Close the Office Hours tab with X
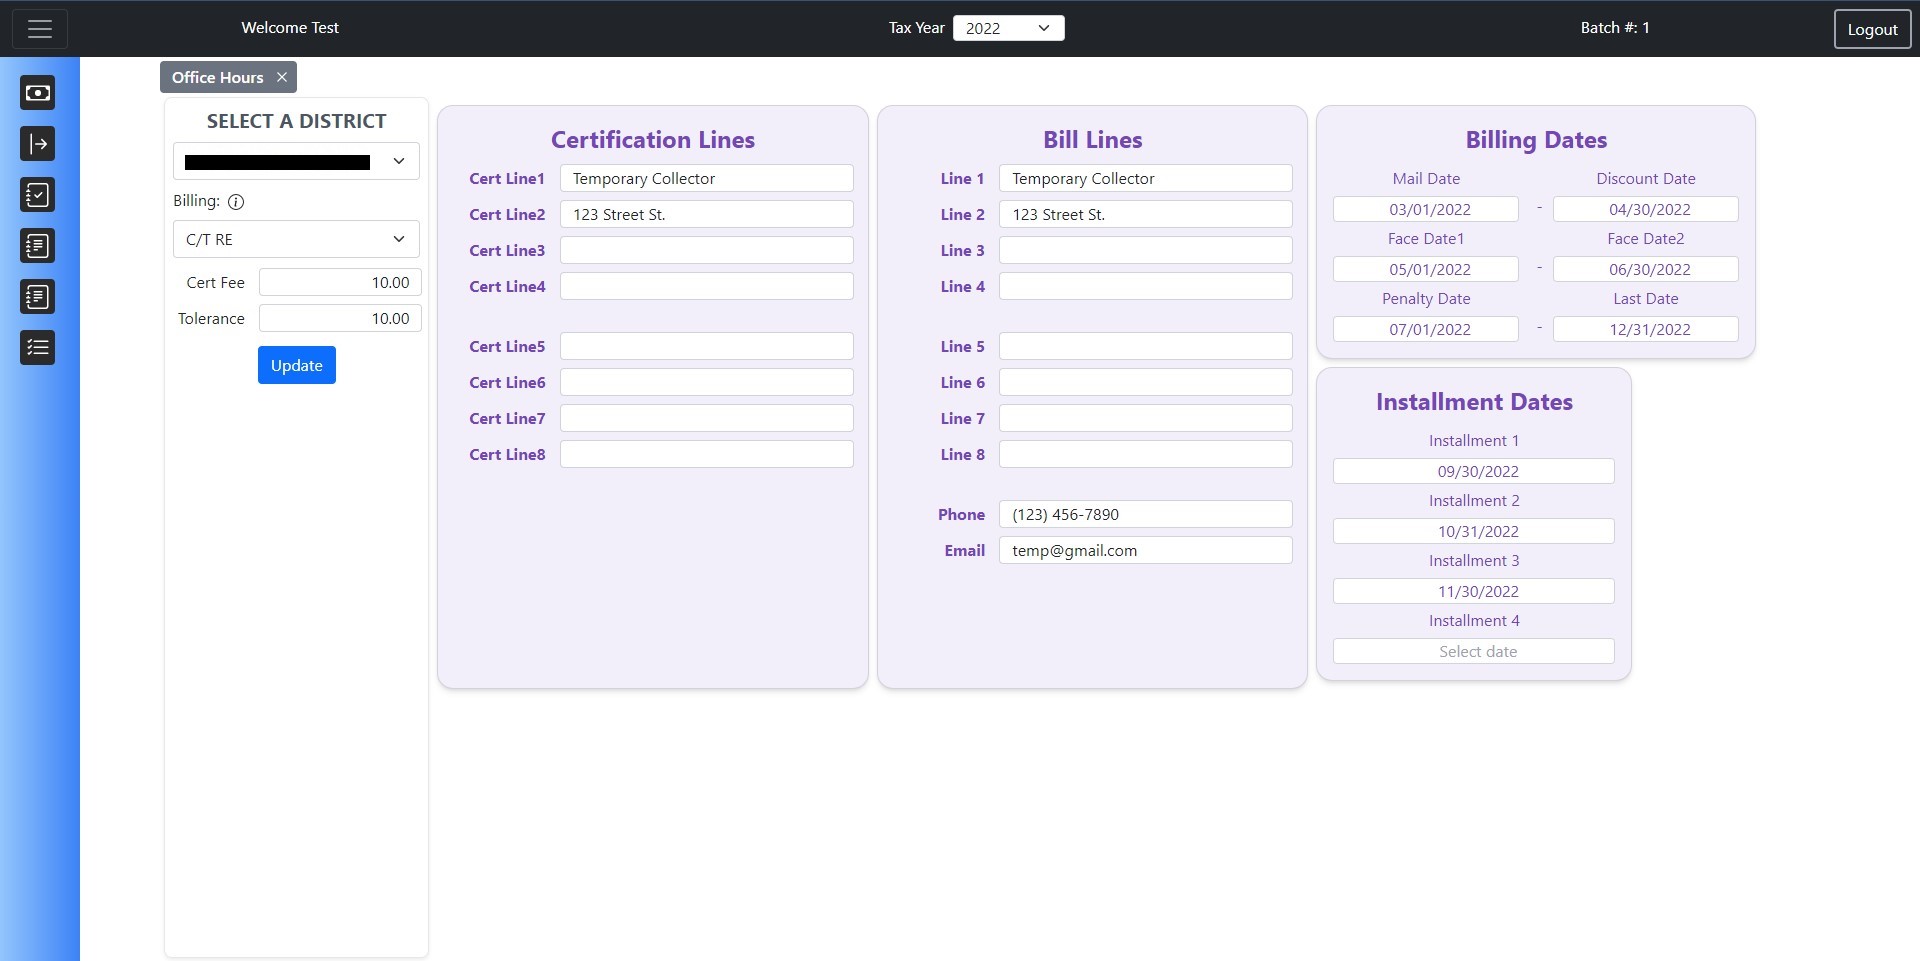The width and height of the screenshot is (1920, 961). tap(282, 77)
